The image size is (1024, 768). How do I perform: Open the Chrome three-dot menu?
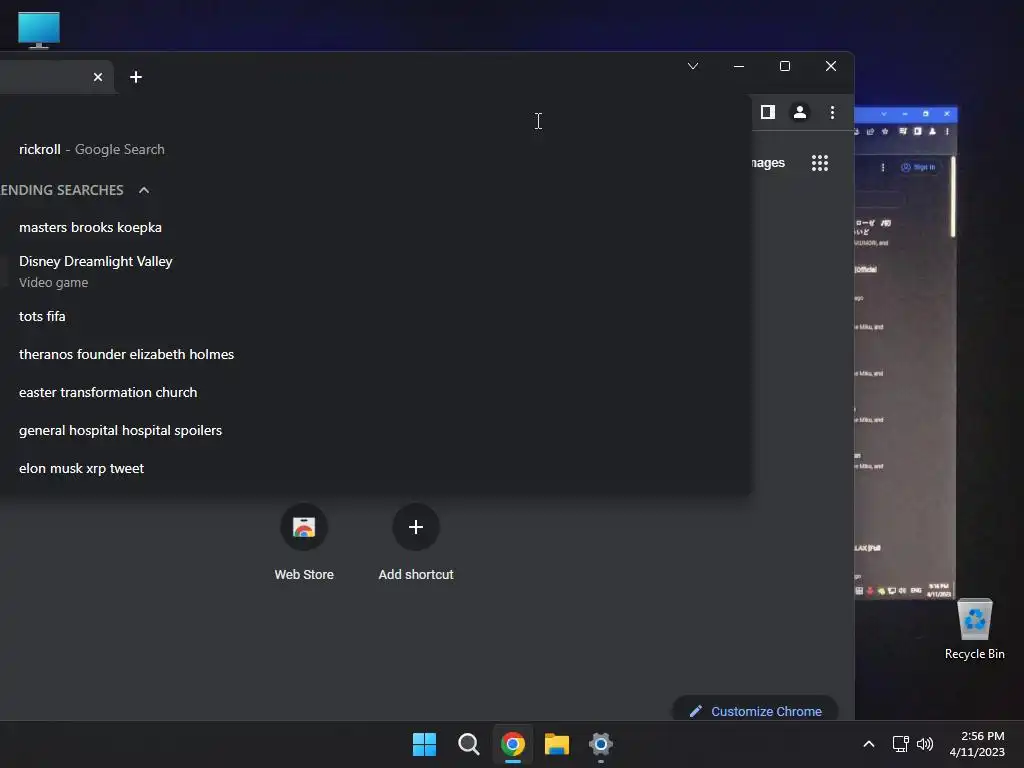pyautogui.click(x=832, y=112)
